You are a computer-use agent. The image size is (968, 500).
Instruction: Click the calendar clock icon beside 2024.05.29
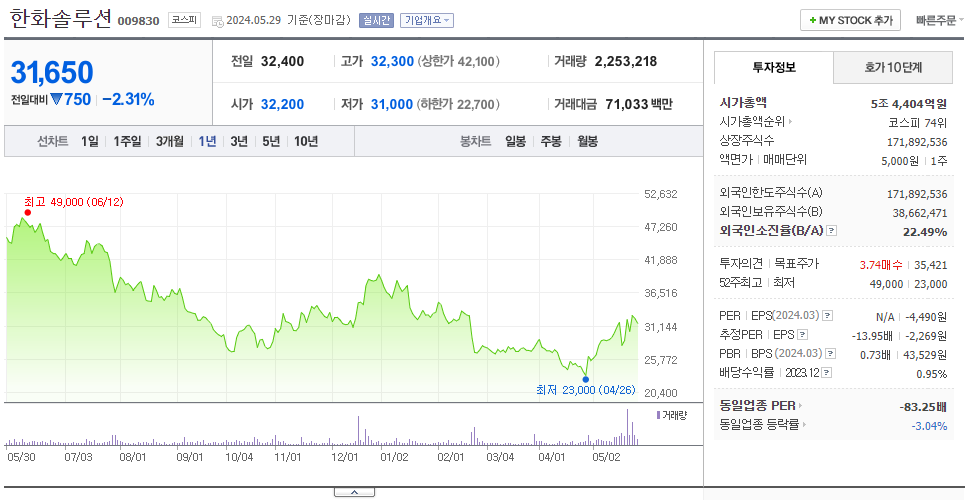pyautogui.click(x=217, y=21)
